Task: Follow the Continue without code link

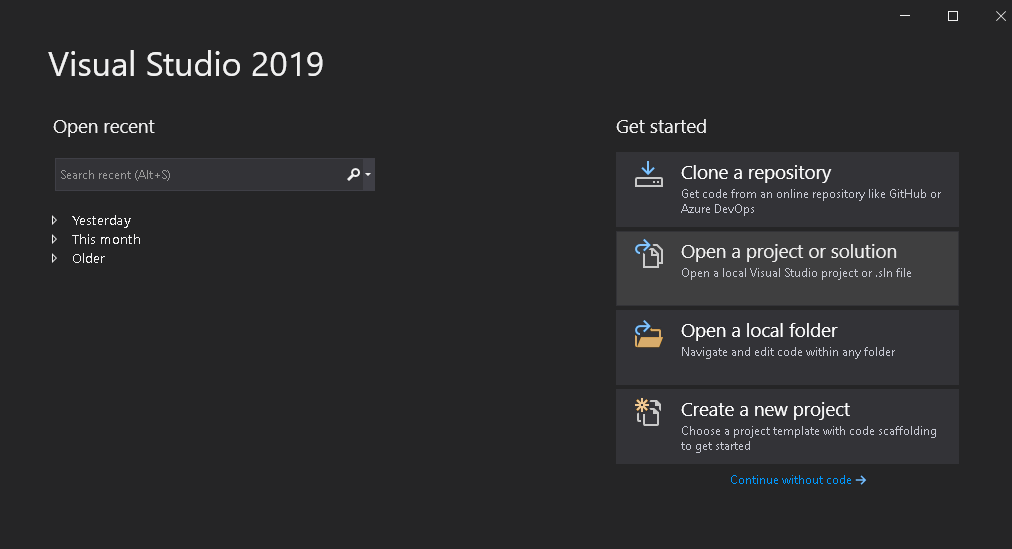Action: point(797,480)
